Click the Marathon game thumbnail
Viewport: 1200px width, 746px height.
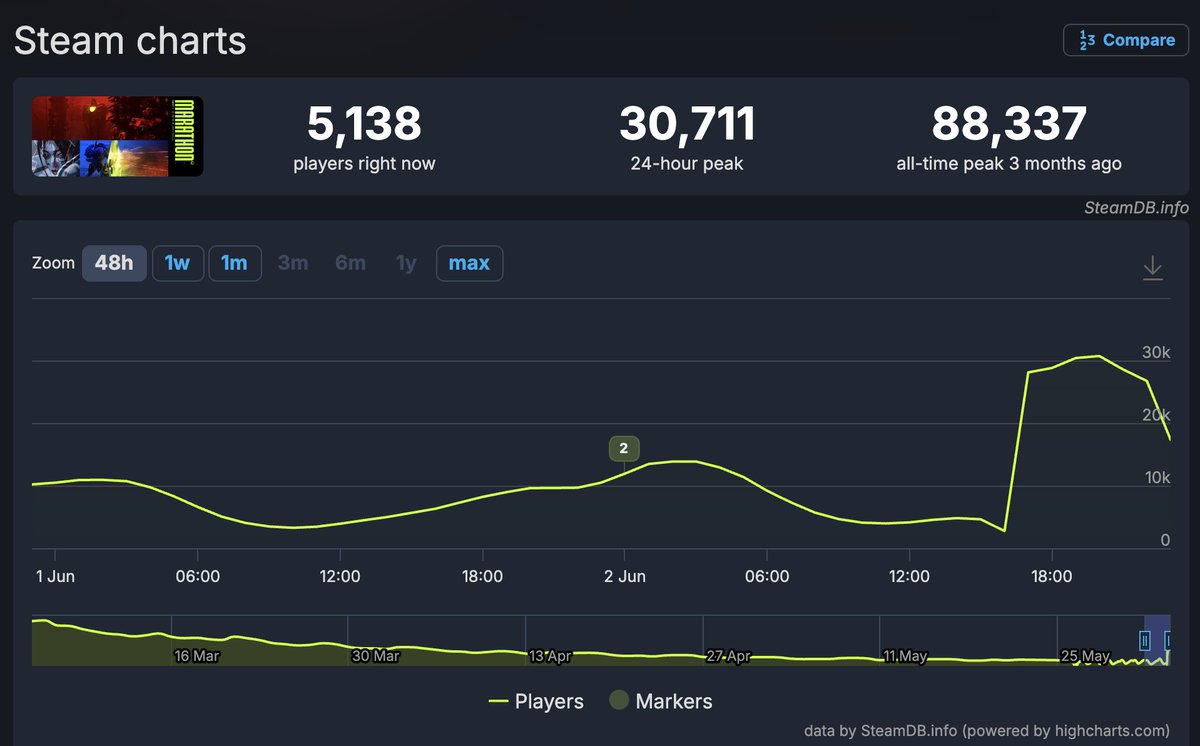click(x=118, y=136)
